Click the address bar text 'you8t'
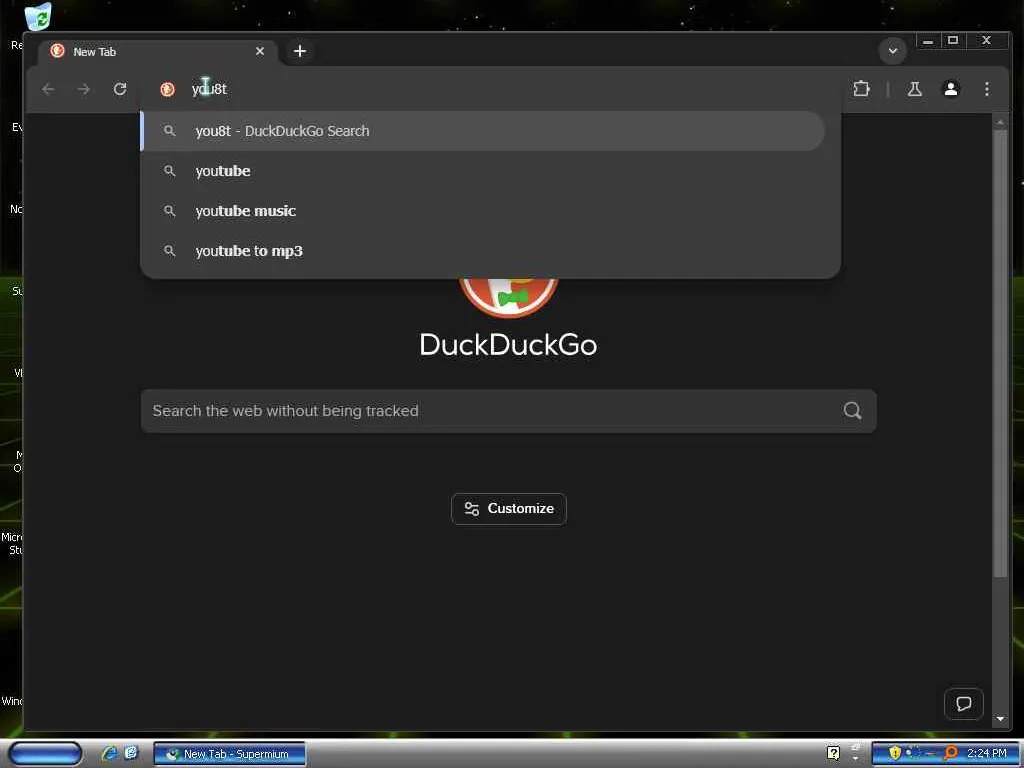Viewport: 1024px width, 768px height. (210, 89)
